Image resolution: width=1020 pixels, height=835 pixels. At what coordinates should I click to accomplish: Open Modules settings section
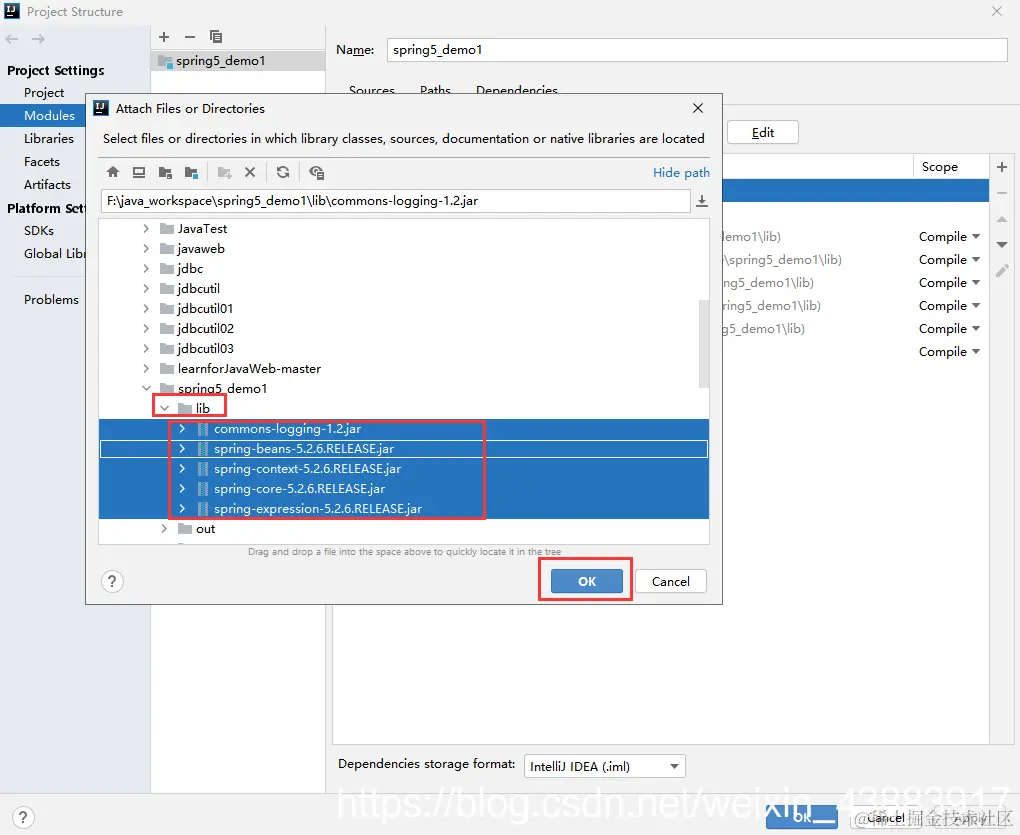(x=49, y=115)
